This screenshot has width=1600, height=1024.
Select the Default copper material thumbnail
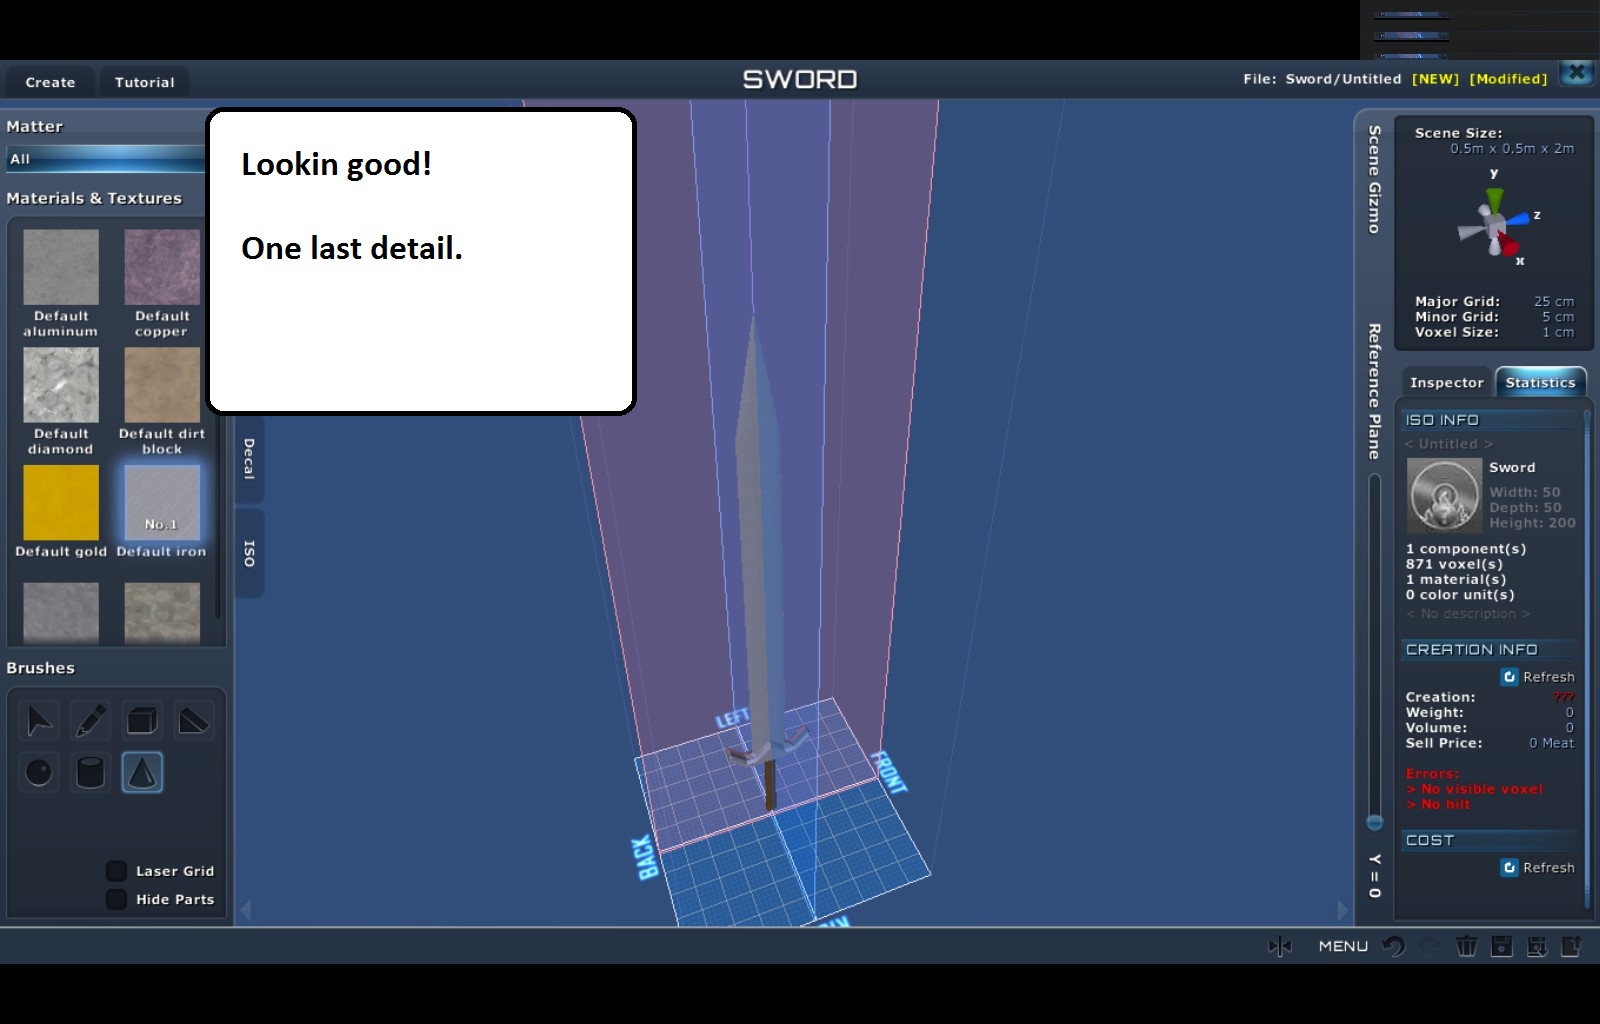click(162, 267)
